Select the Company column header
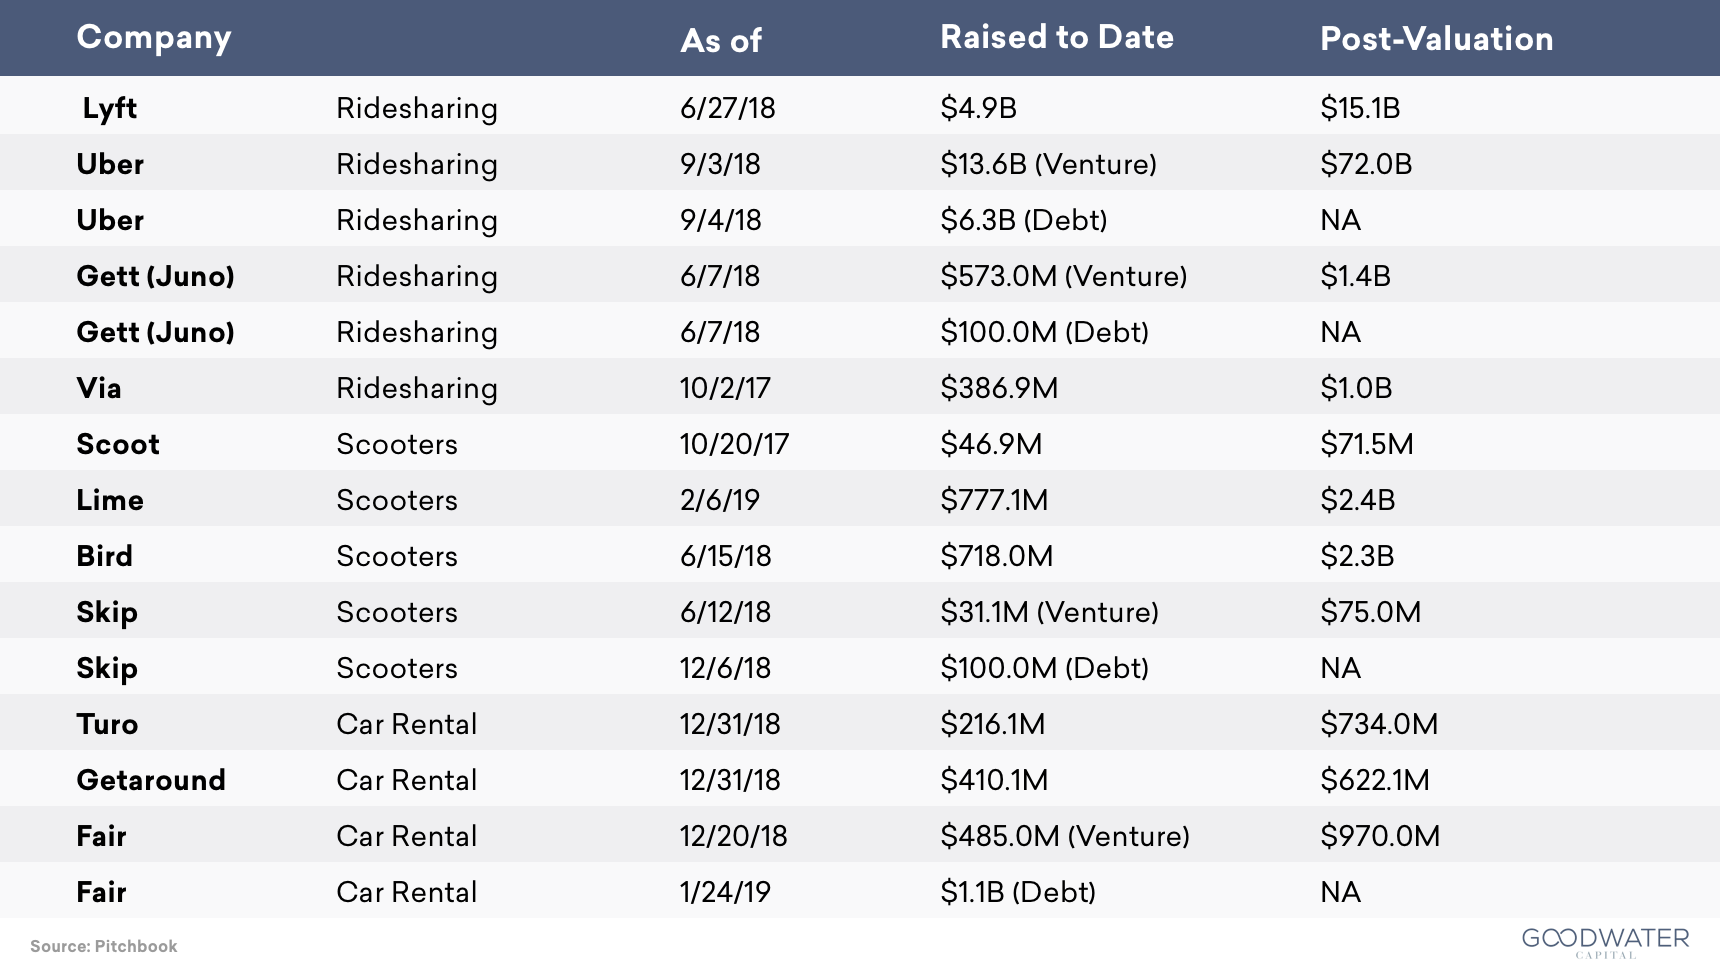Screen dimensions: 1720x970 [x=154, y=38]
